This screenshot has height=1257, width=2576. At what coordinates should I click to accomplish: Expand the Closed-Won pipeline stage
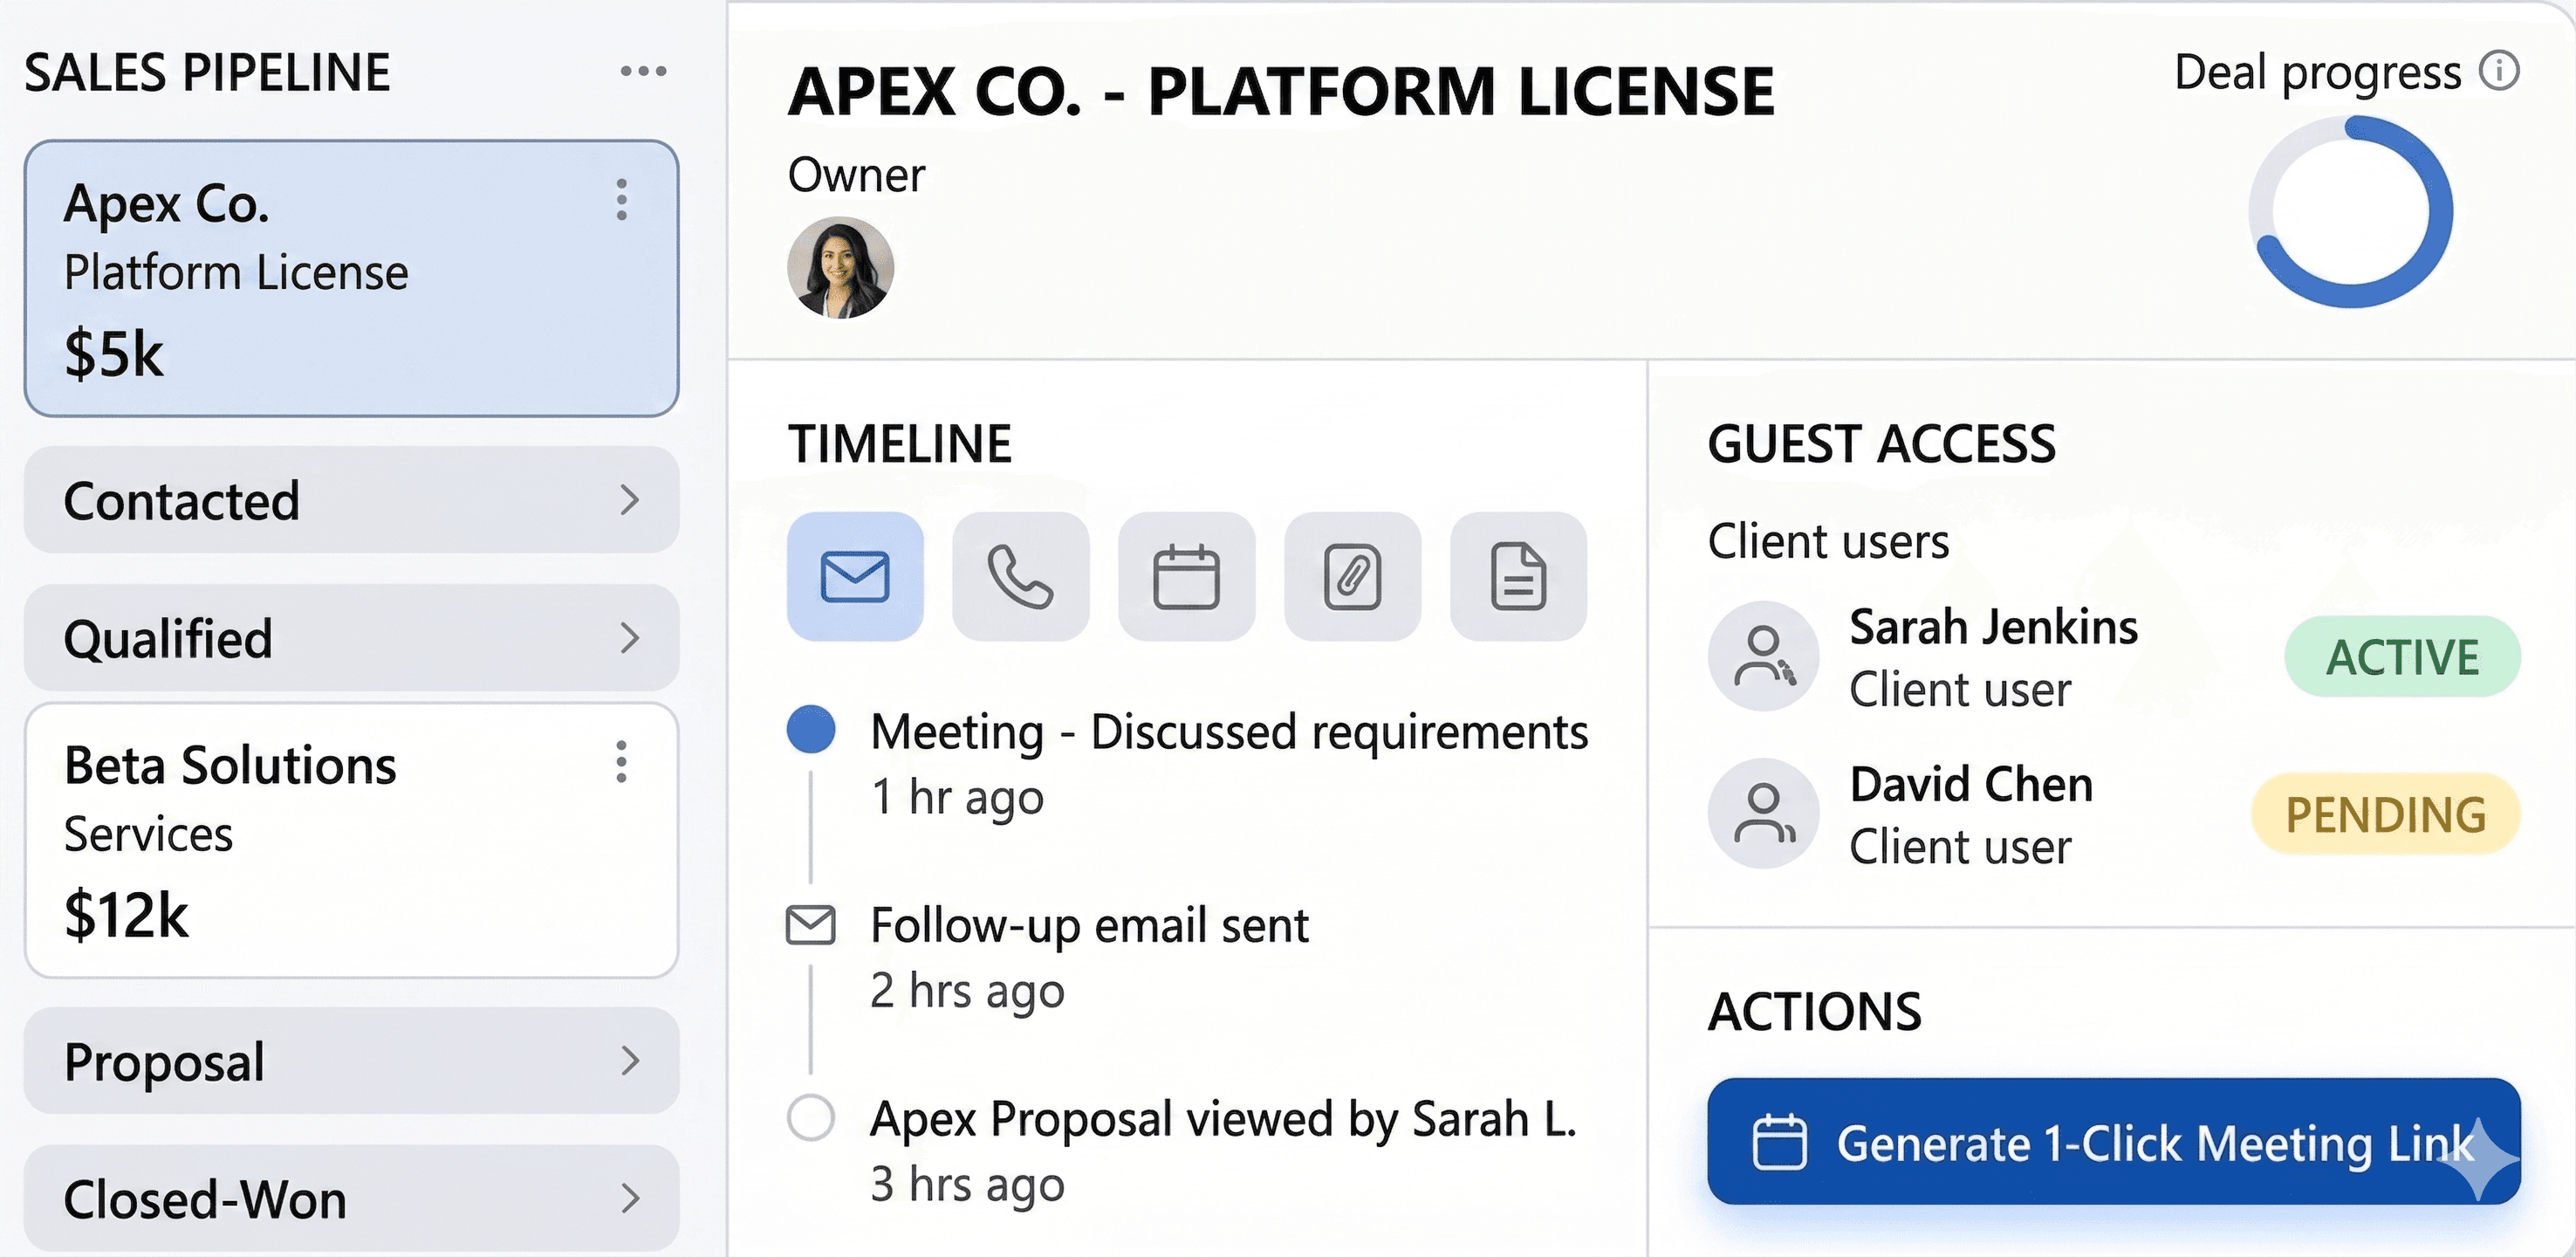(x=629, y=1198)
